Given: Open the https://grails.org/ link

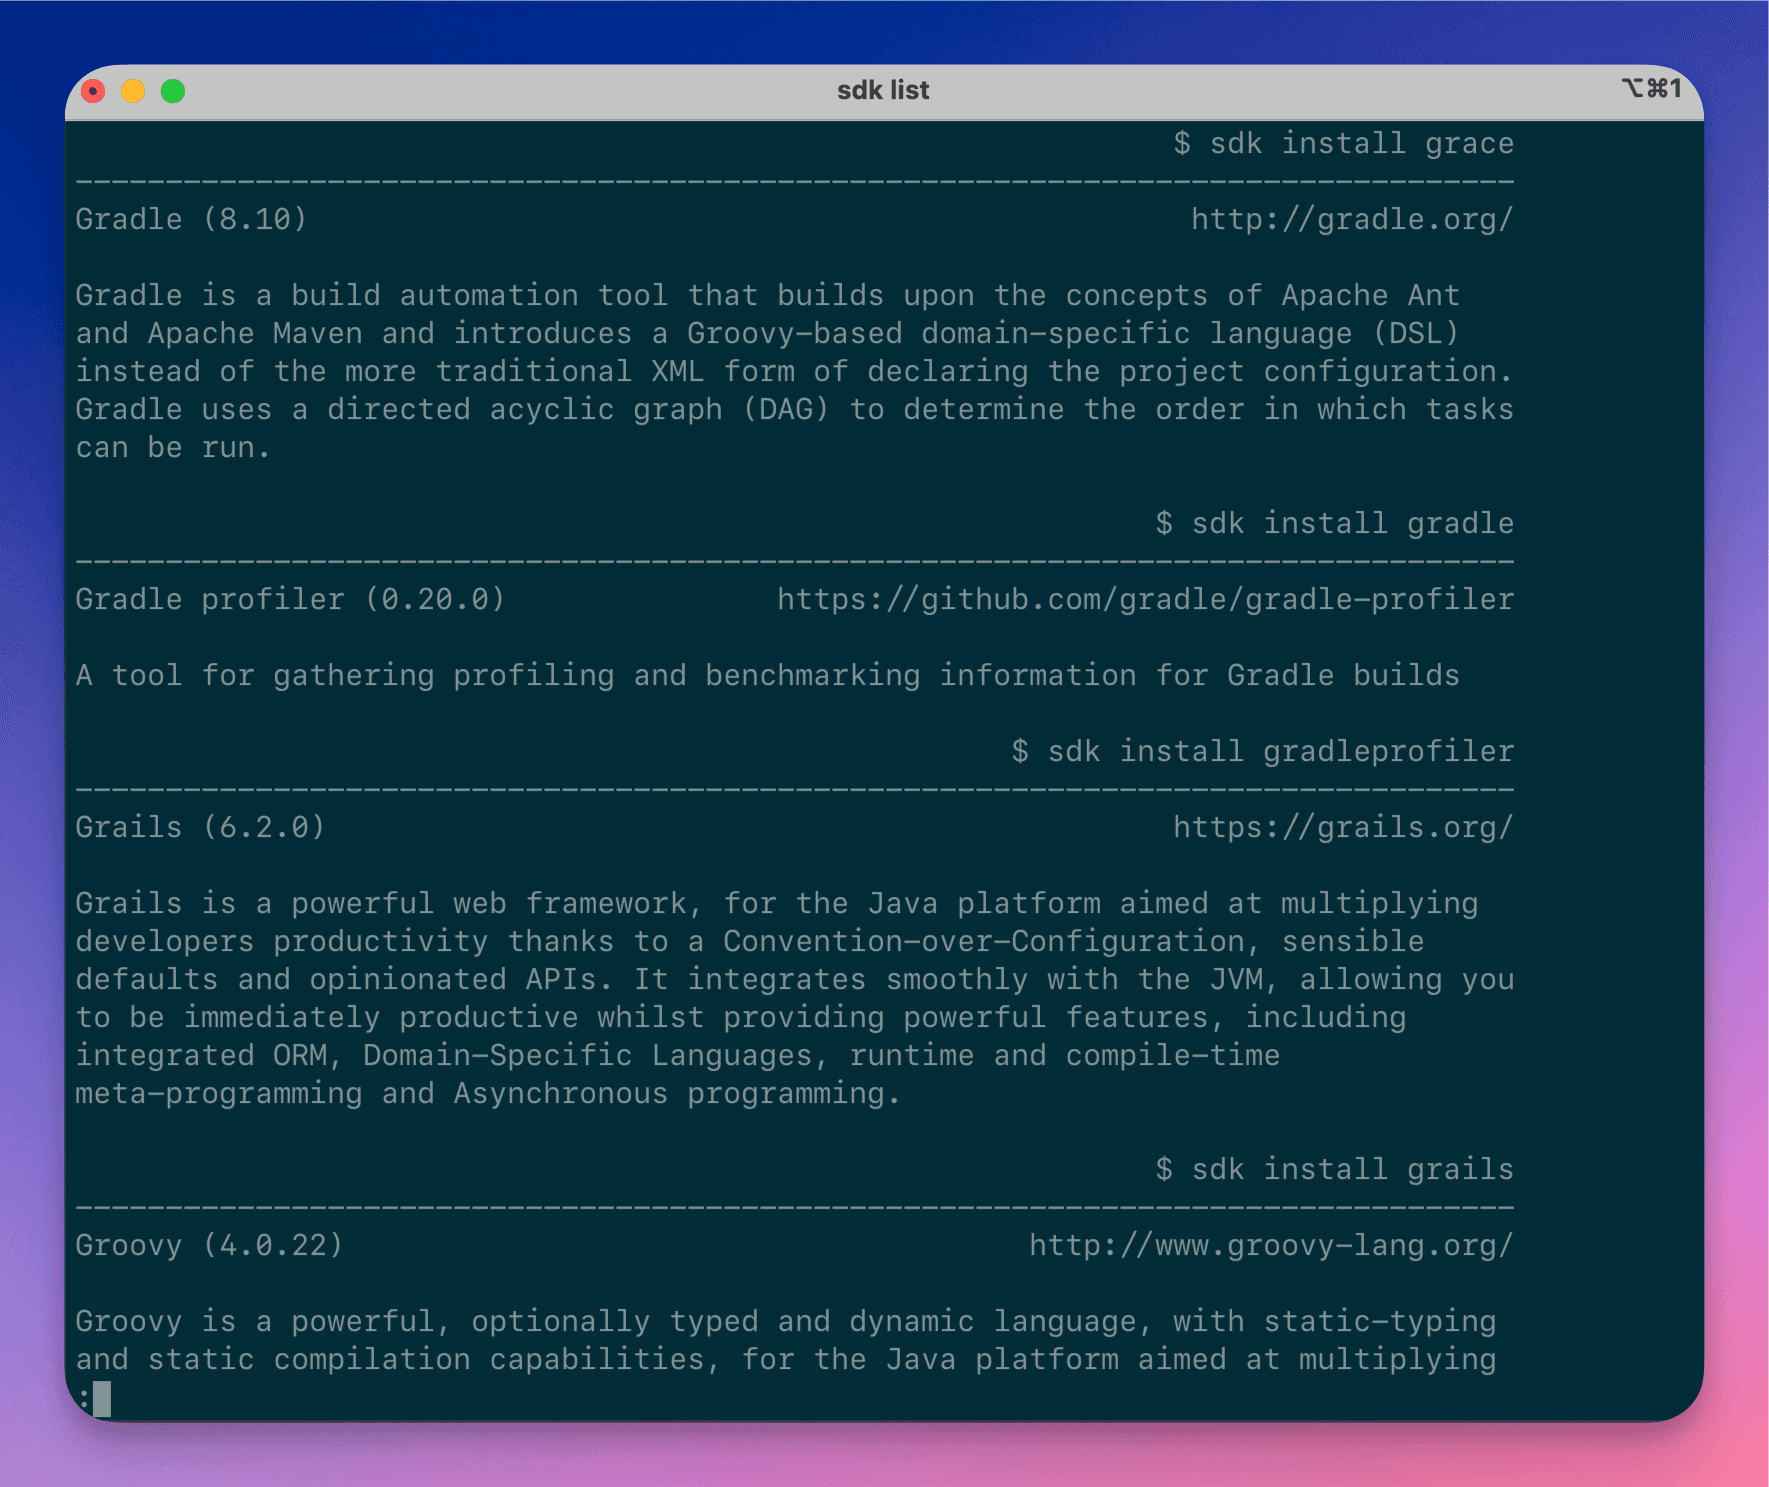Looking at the screenshot, I should pos(1343,827).
